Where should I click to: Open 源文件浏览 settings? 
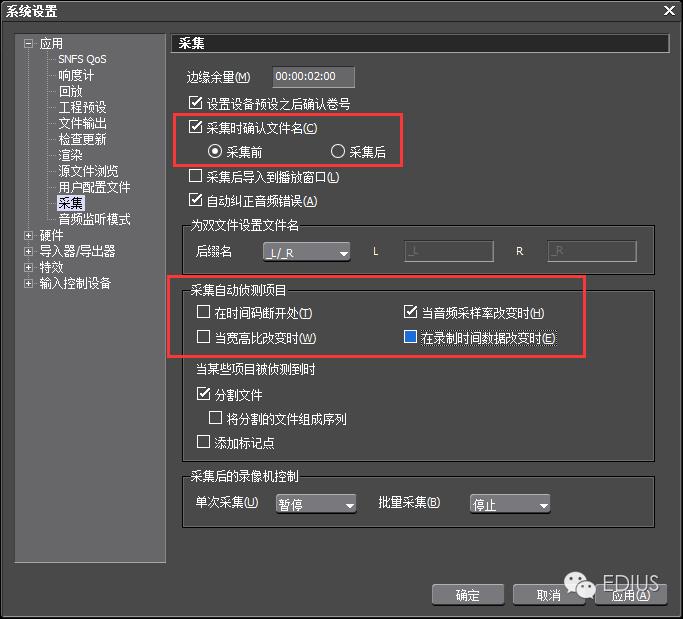point(88,171)
